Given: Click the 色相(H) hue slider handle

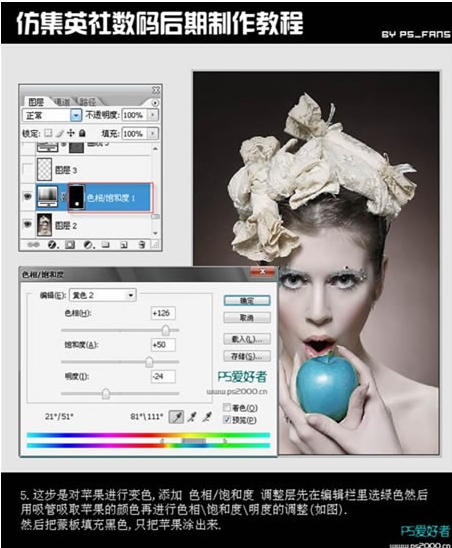Looking at the screenshot, I should [165, 330].
